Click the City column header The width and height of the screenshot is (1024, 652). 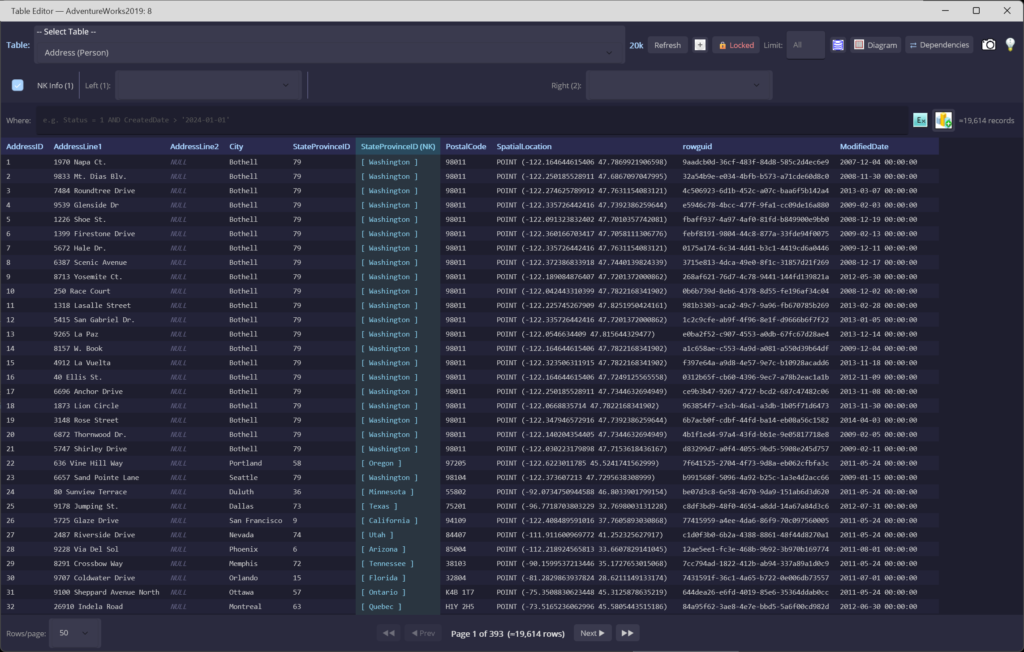click(x=236, y=146)
